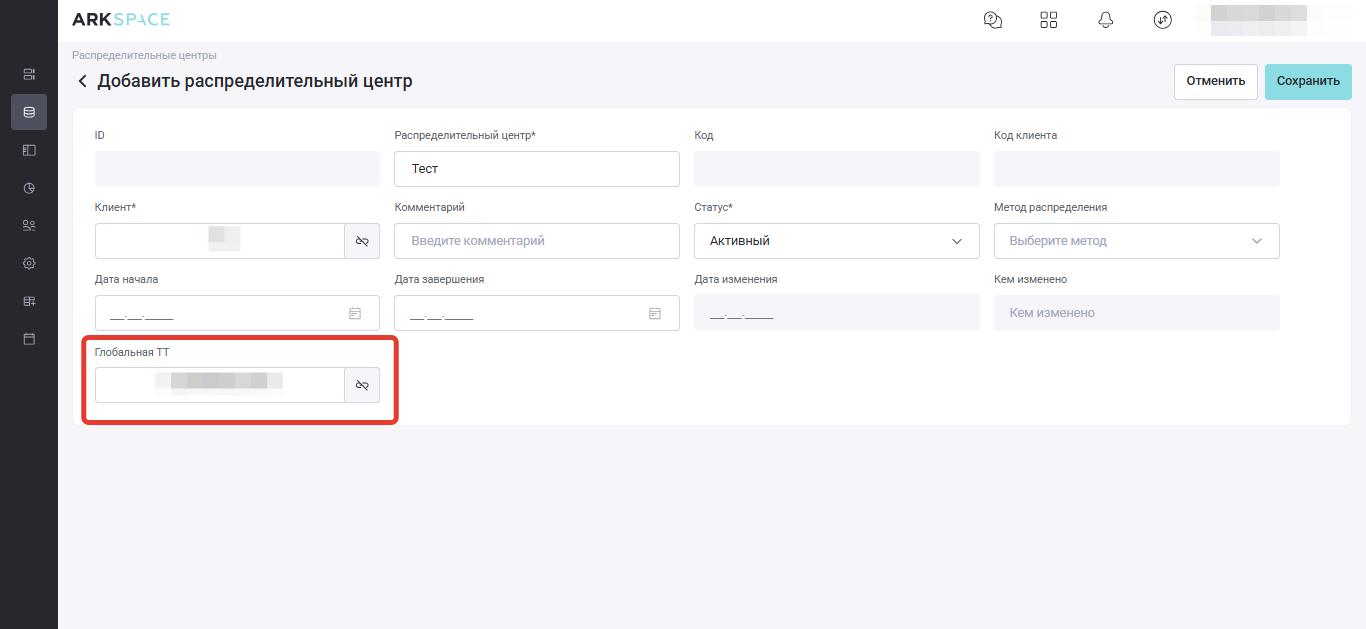
Task: Open the apps grid menu
Action: tap(1049, 20)
